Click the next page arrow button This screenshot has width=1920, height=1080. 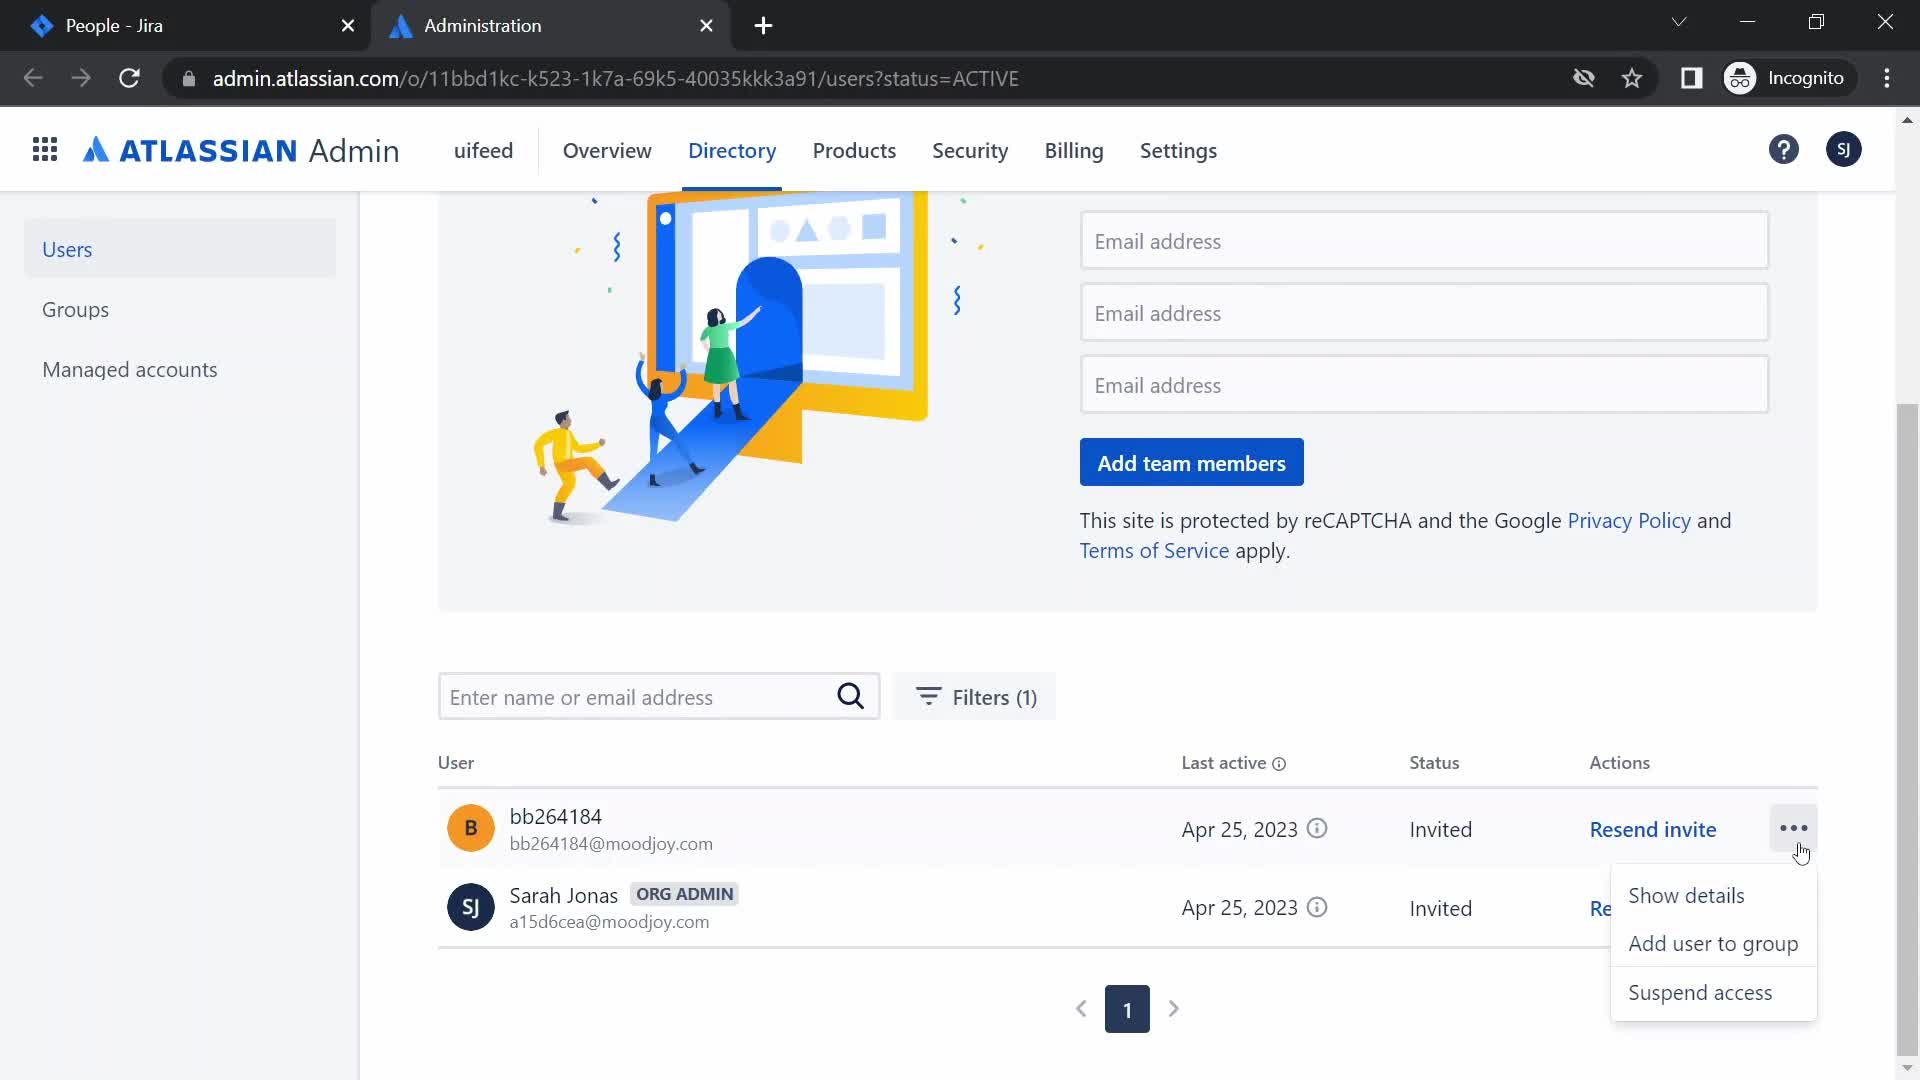coord(1174,1009)
